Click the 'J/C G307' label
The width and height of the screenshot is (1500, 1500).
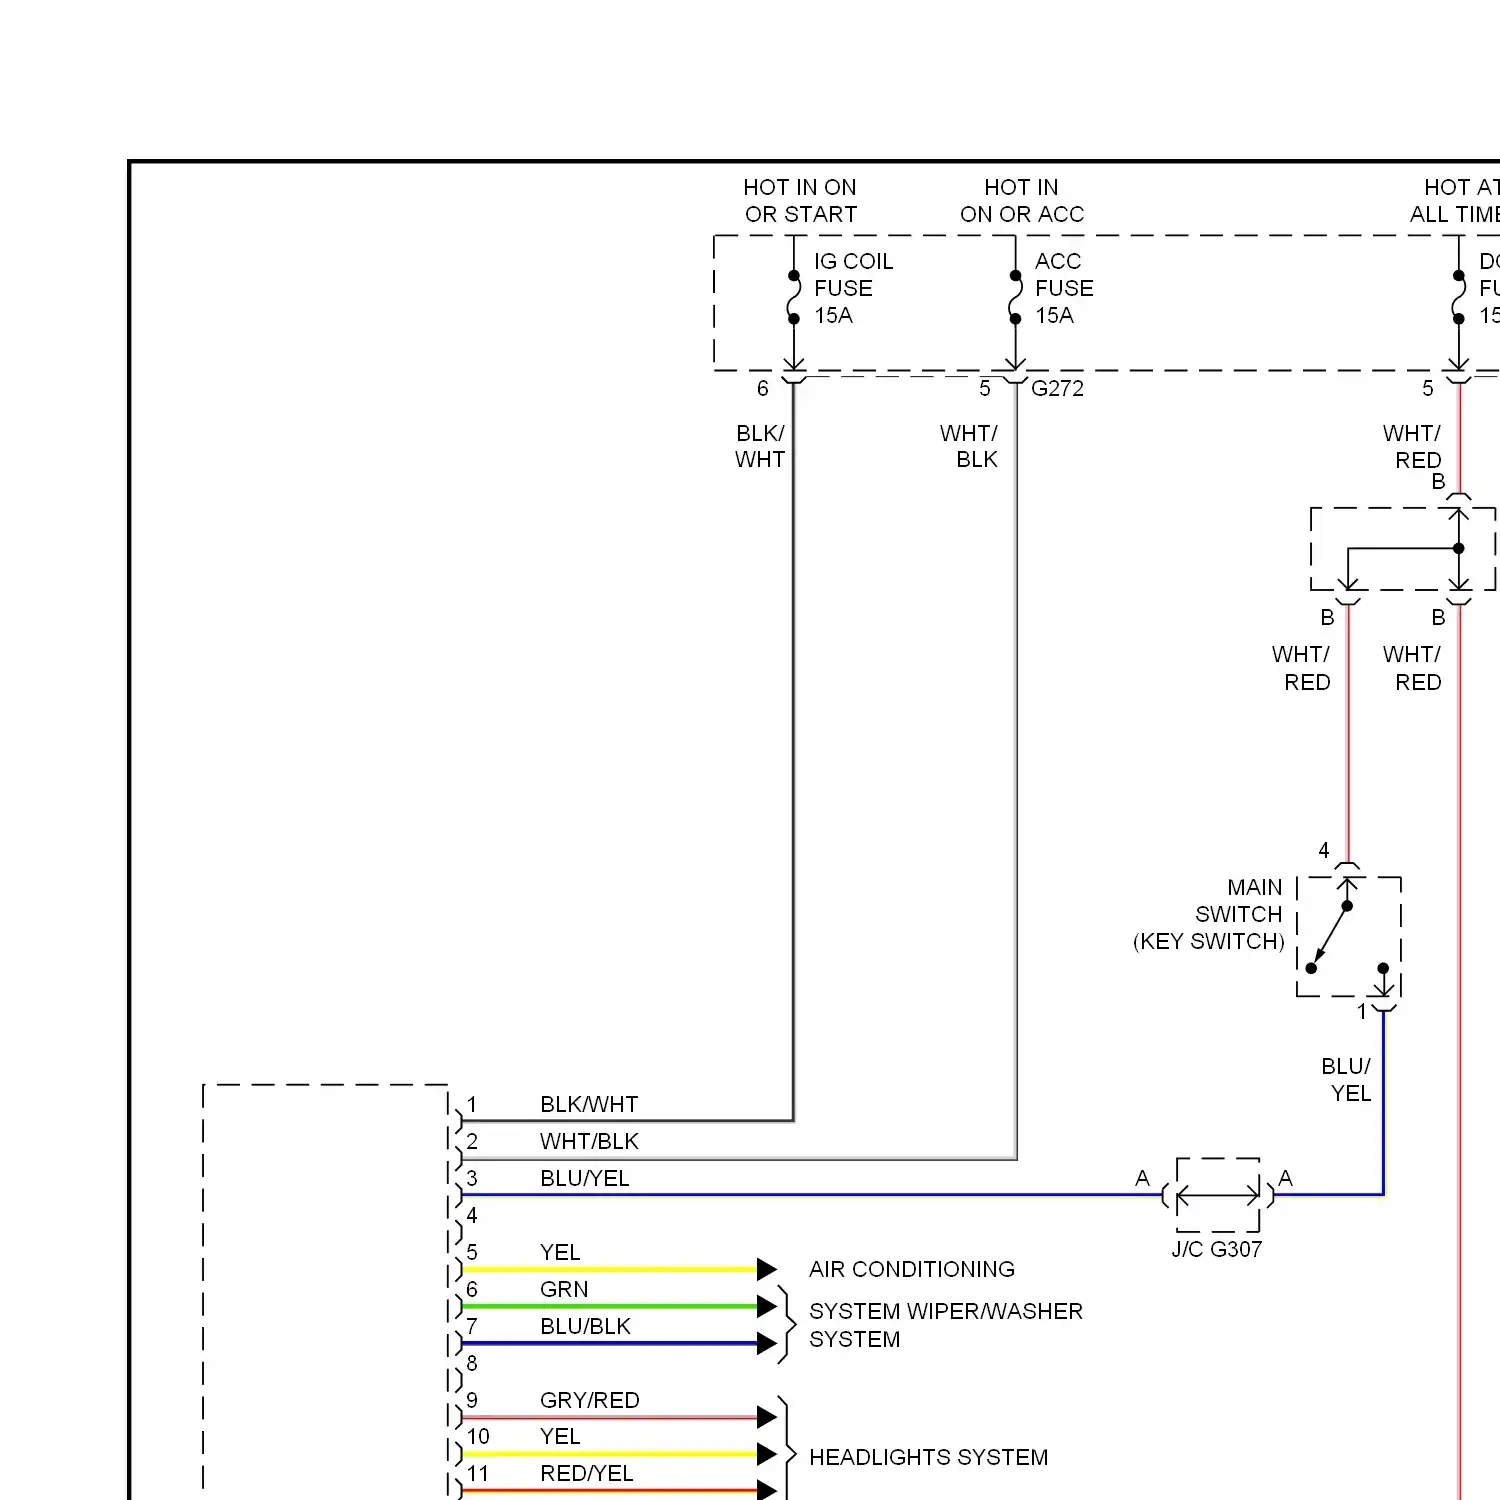click(1217, 1249)
